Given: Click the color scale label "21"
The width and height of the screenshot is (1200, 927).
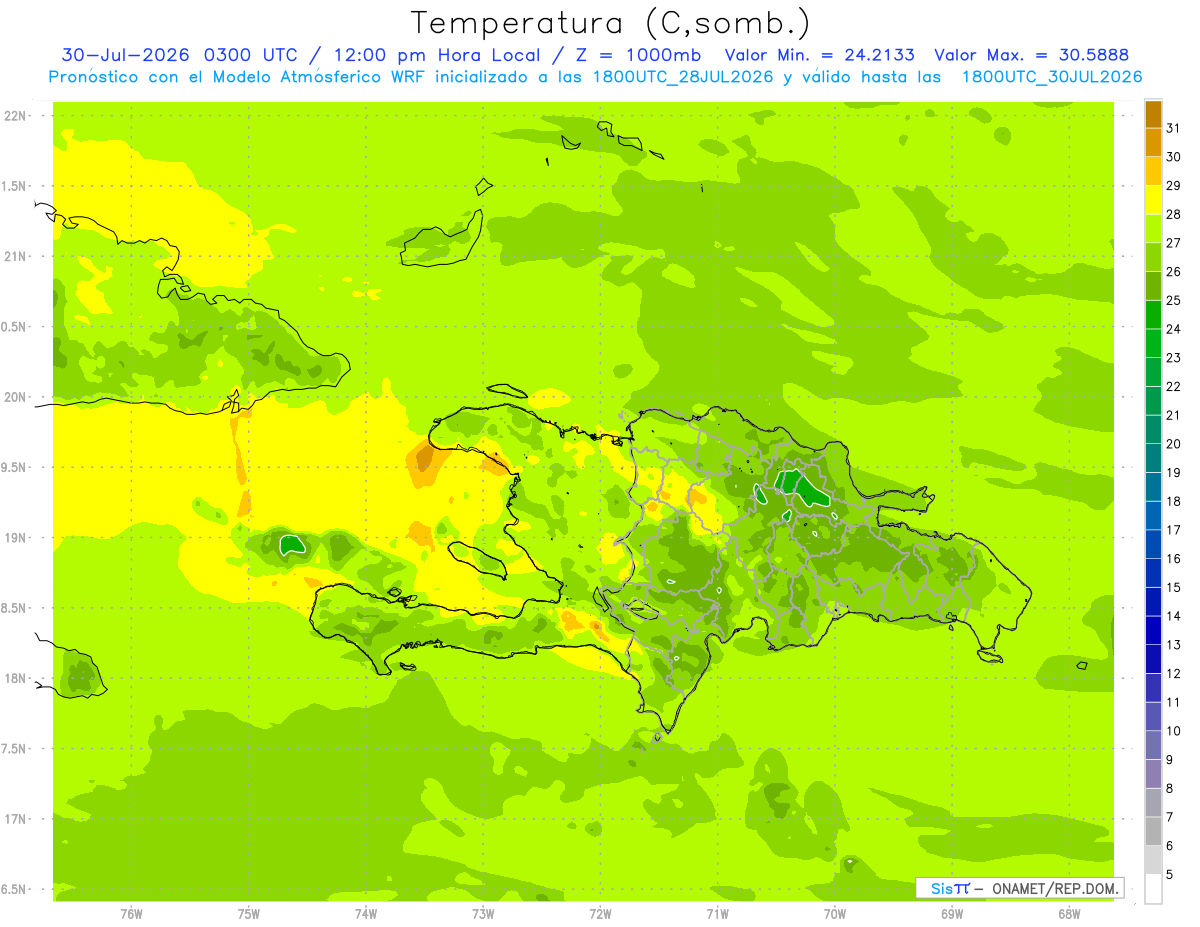Looking at the screenshot, I should point(1173,415).
